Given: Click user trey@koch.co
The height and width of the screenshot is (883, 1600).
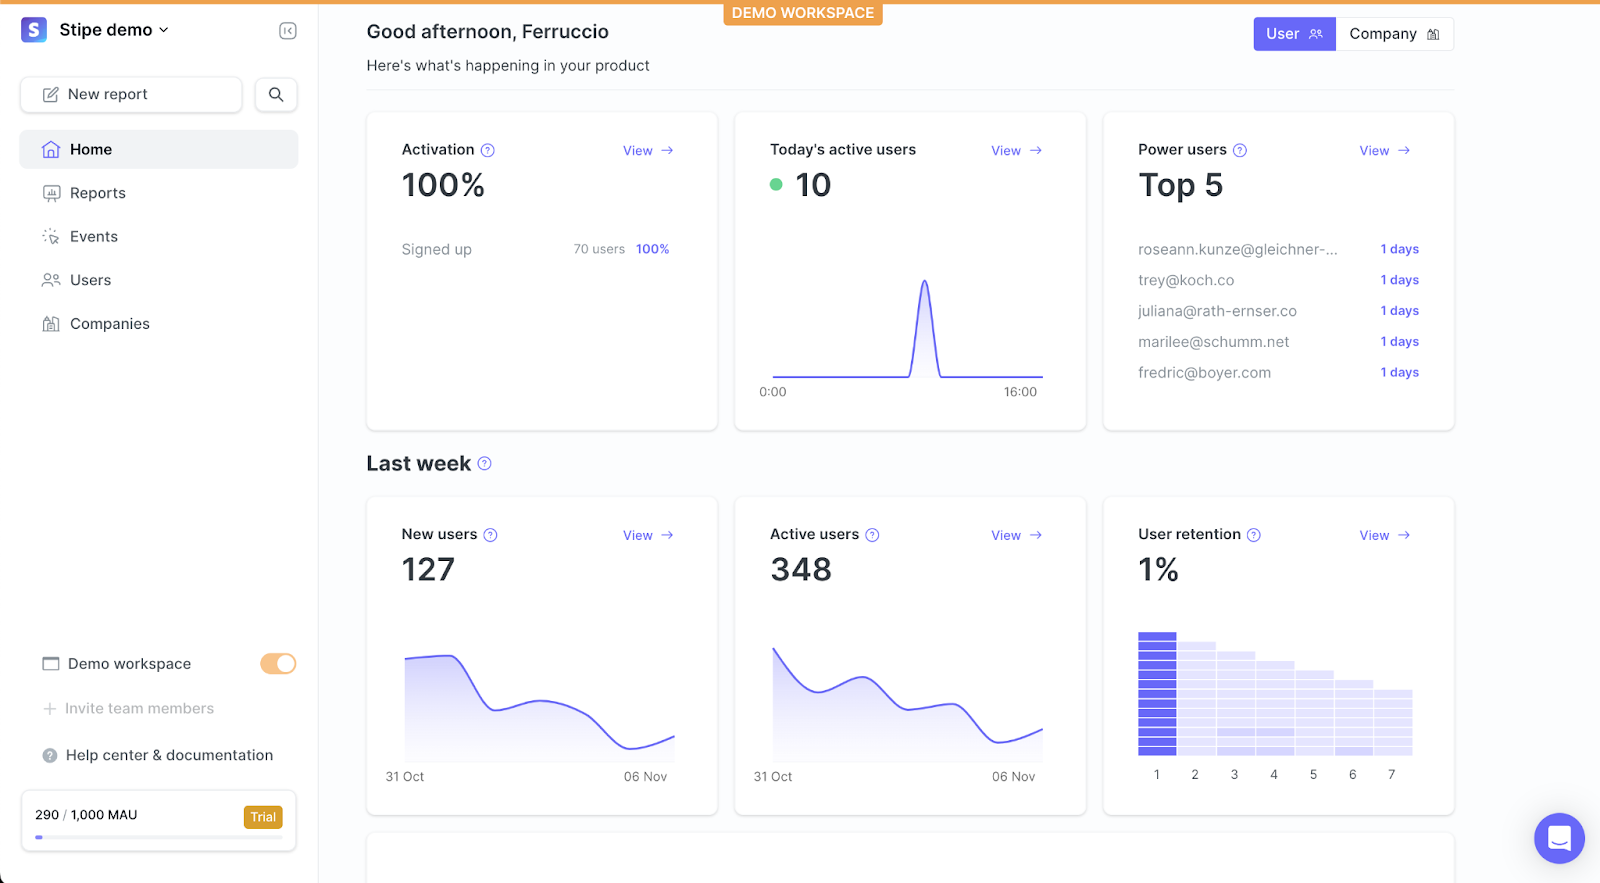Looking at the screenshot, I should (1186, 281).
